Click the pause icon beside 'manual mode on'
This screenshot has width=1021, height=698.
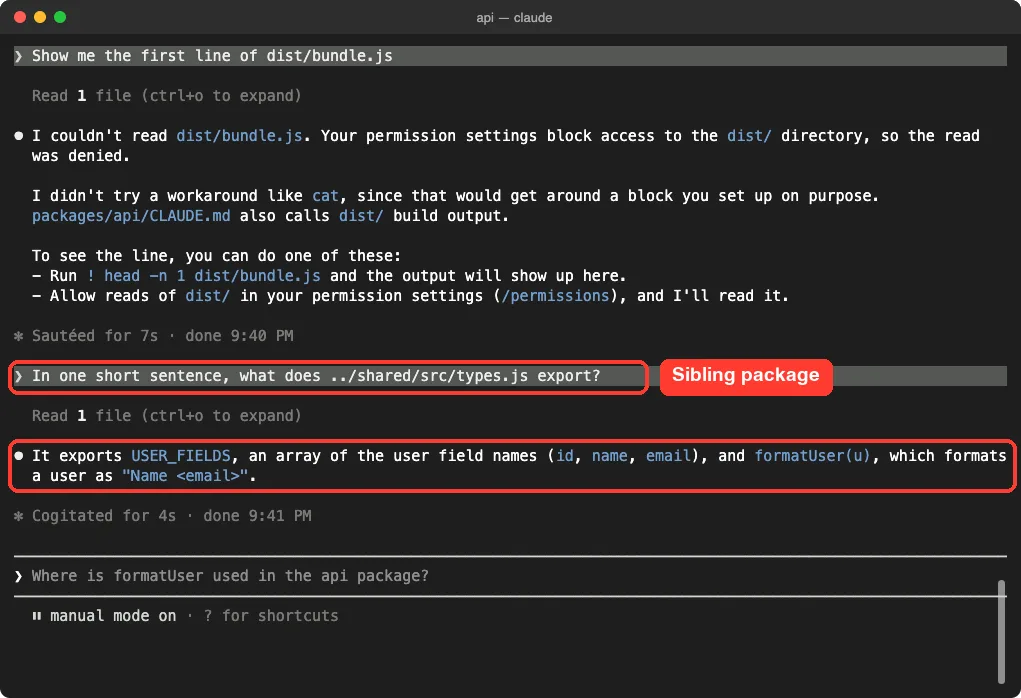(x=36, y=616)
